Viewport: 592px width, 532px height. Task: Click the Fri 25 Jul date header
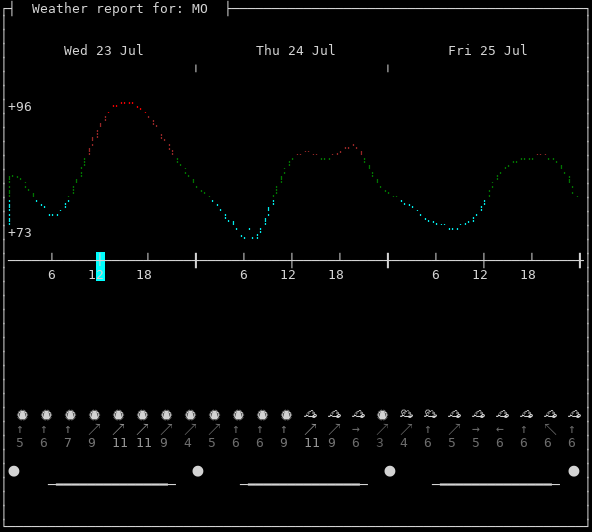487,50
